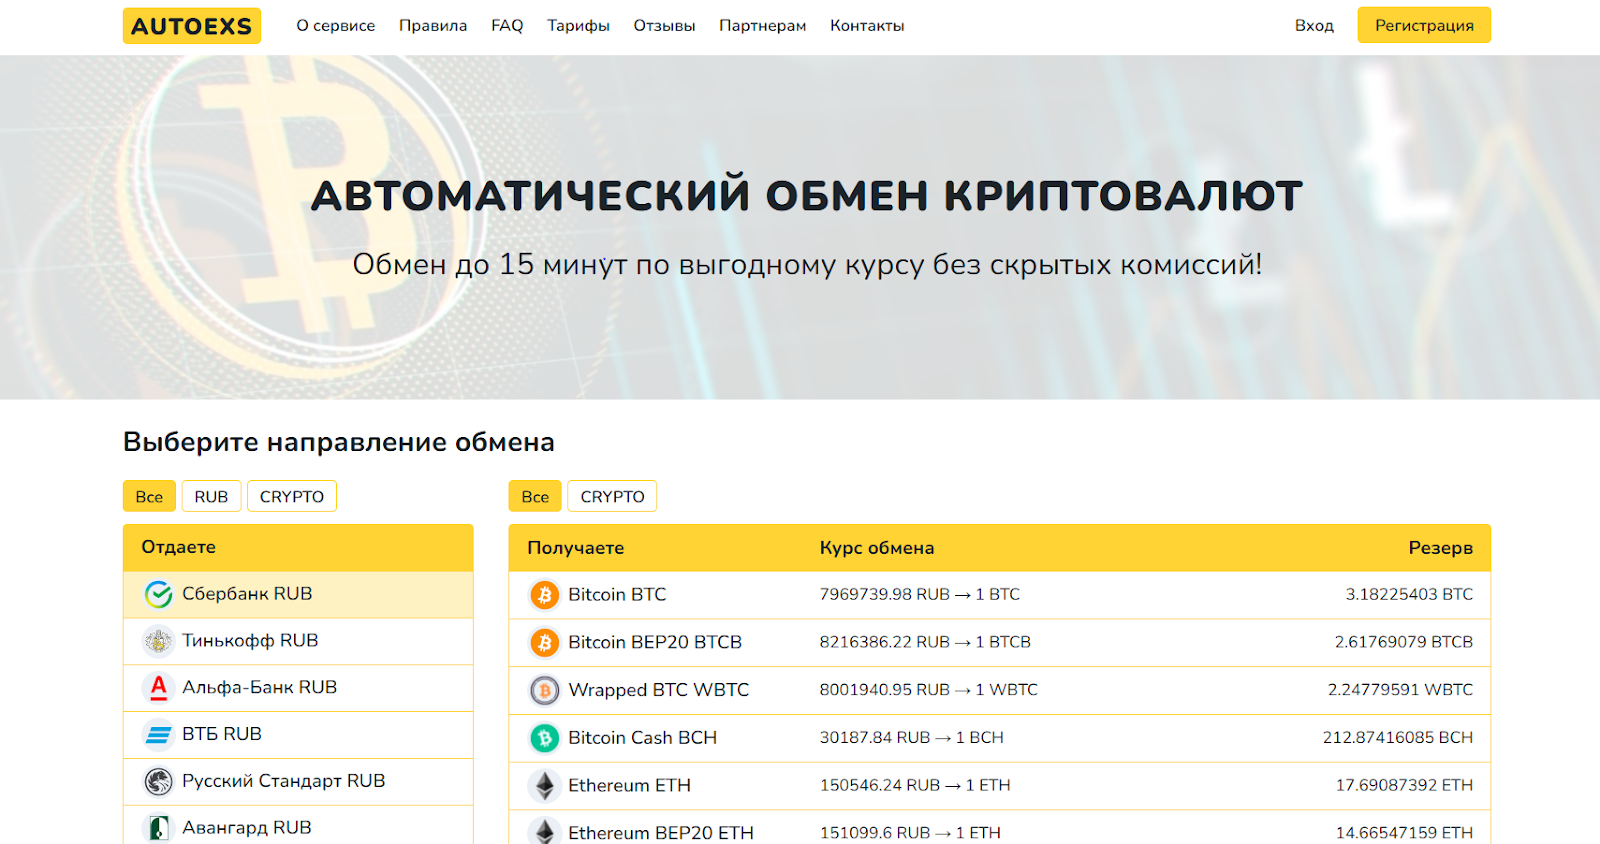1600x844 pixels.
Task: Open the О сервисе menu item
Action: coord(335,26)
